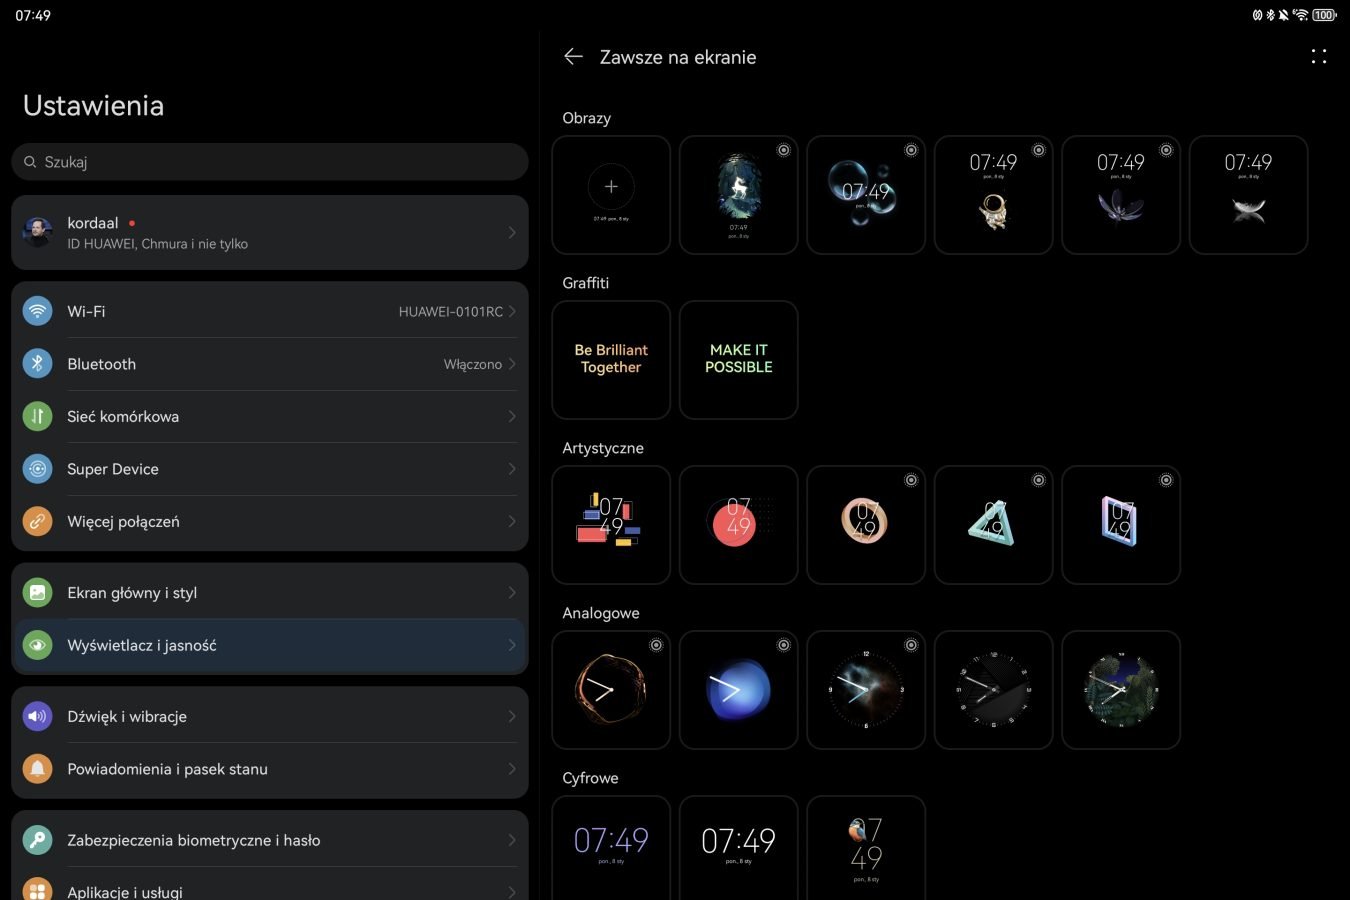
Task: Choose the bubbles image clock style
Action: (x=865, y=195)
